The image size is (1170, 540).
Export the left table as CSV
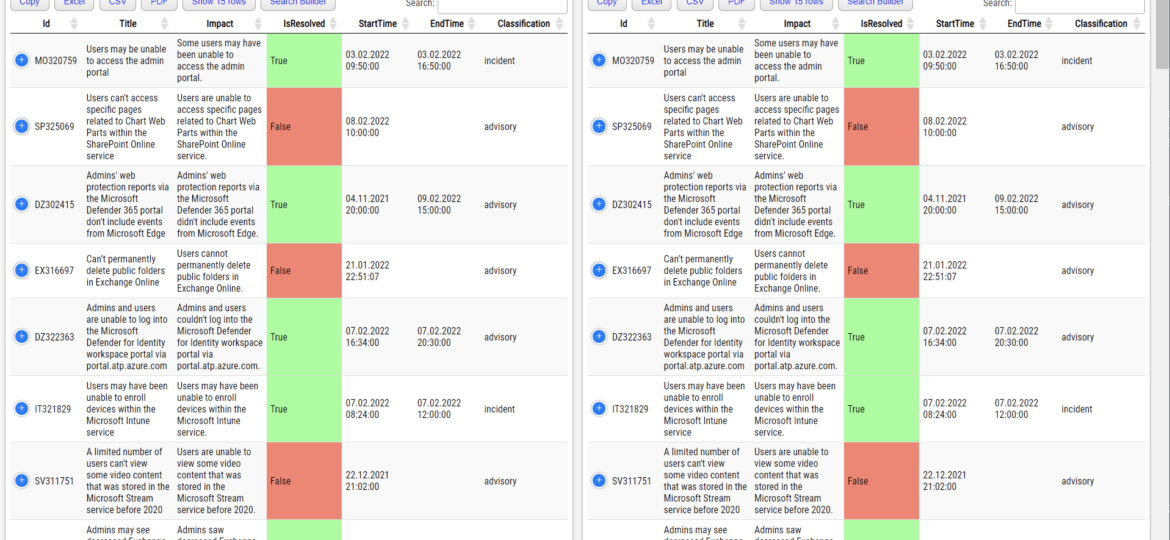pyautogui.click(x=117, y=4)
